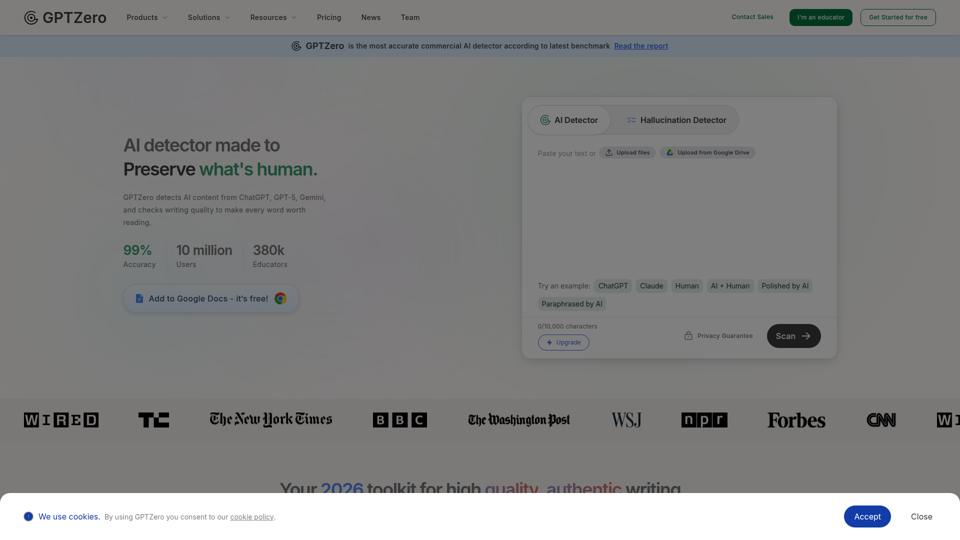Click The New York Times logo
The image size is (960, 540).
click(271, 419)
